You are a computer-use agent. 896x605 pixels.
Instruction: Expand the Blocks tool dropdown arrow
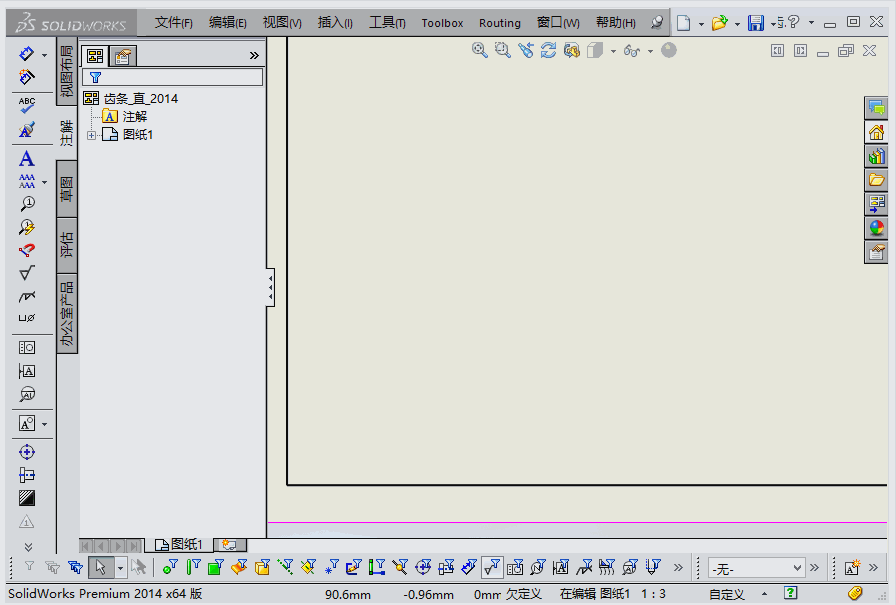point(45,424)
